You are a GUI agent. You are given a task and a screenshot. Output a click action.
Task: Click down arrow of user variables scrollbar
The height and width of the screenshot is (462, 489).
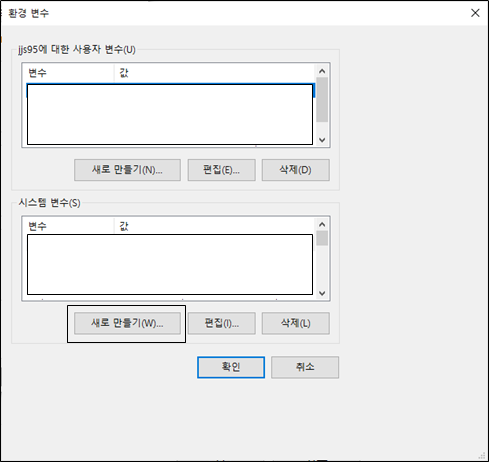(322, 140)
